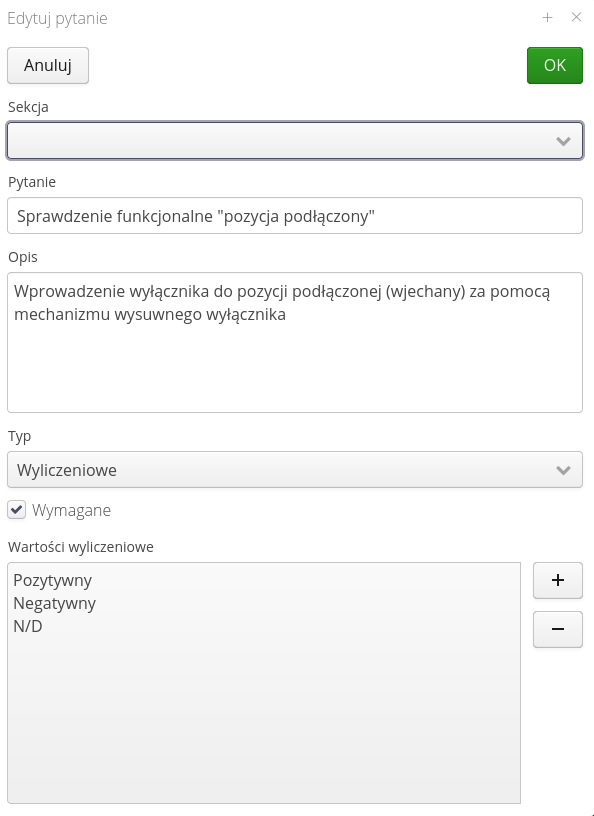Open the Typ dropdown showing Wyliczeniowe

tap(295, 469)
